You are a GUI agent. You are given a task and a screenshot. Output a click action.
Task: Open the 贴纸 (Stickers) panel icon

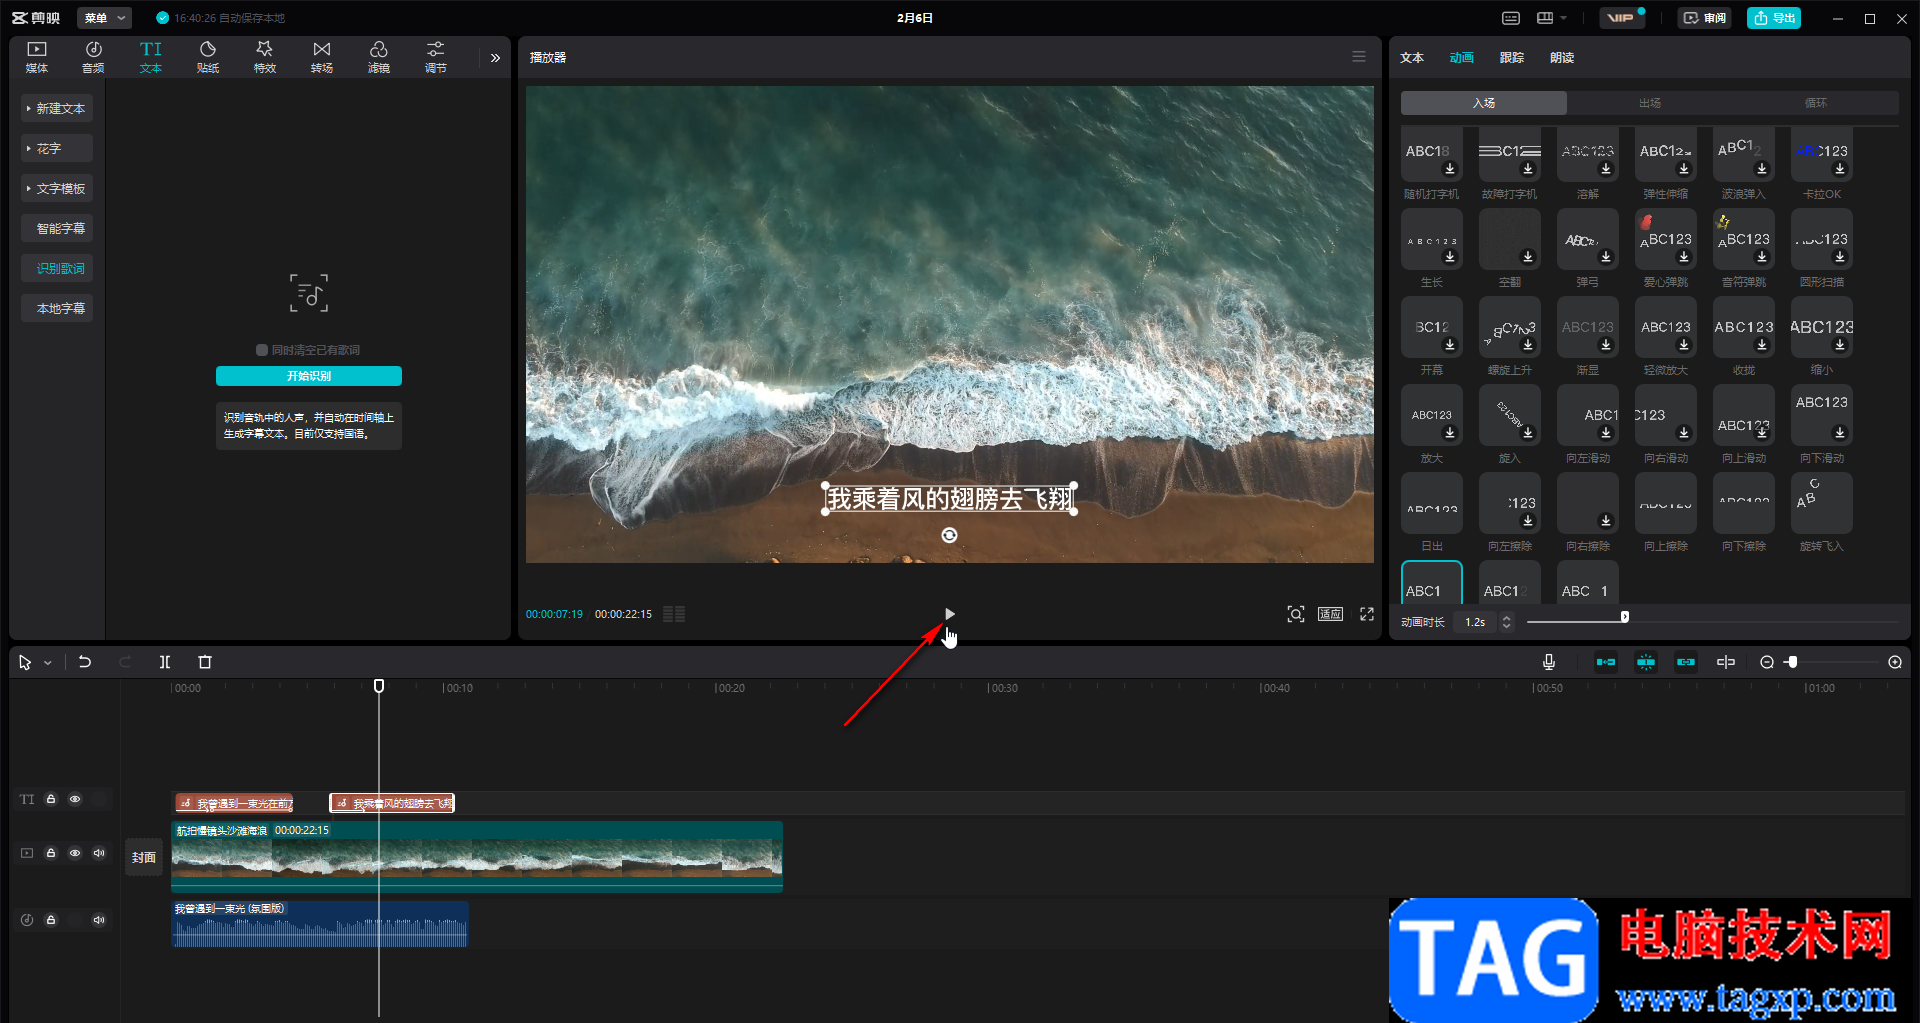click(208, 57)
